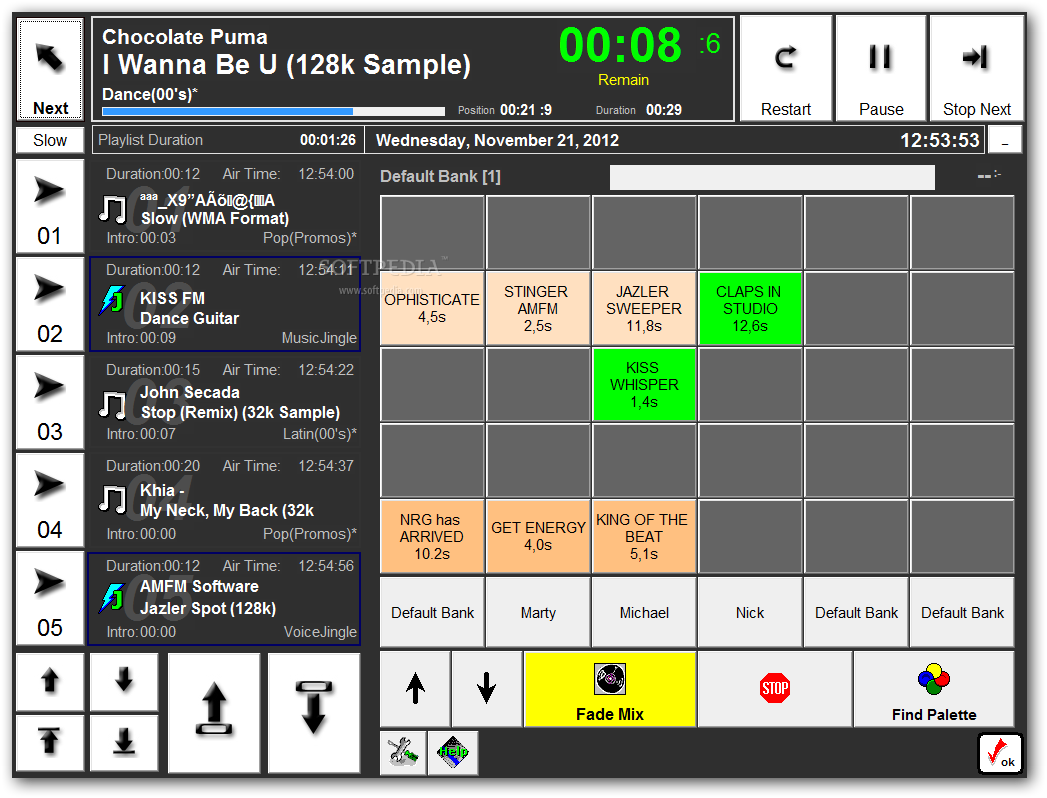Click the lightning icon for AMFM Software
Viewport: 1047px width, 798px height.
point(112,598)
